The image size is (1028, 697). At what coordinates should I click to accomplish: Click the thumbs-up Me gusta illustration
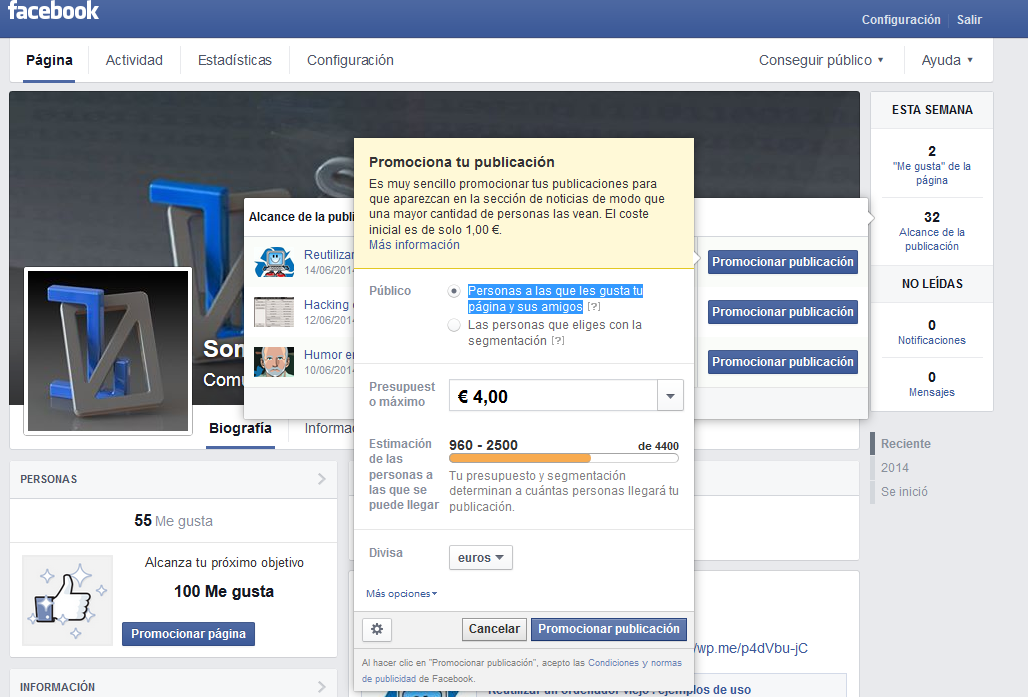[68, 600]
